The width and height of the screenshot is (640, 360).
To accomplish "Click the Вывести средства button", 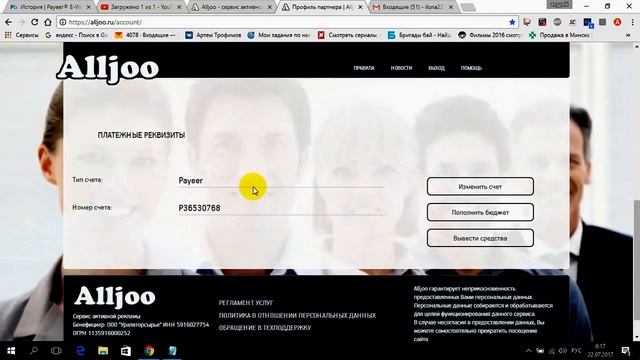I will 480,238.
